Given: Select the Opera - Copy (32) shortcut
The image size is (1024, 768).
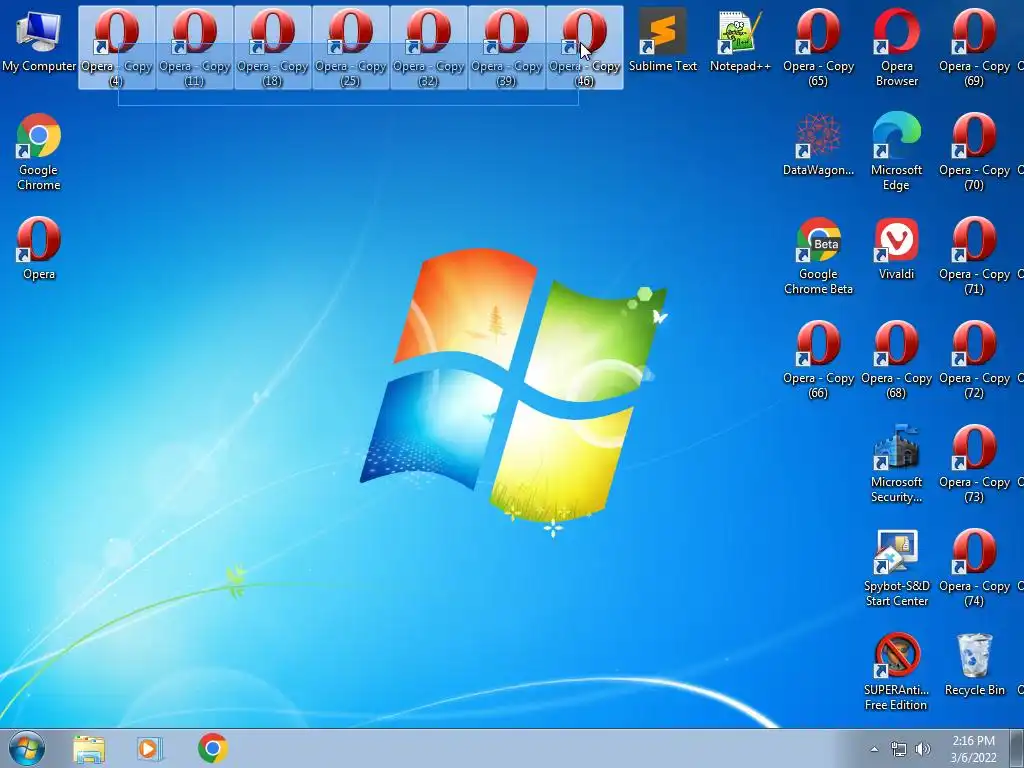Looking at the screenshot, I should coord(428,48).
